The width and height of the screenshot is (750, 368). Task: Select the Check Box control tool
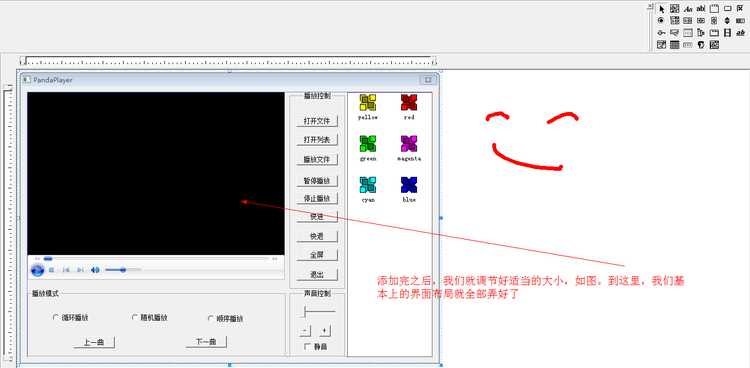[x=740, y=9]
